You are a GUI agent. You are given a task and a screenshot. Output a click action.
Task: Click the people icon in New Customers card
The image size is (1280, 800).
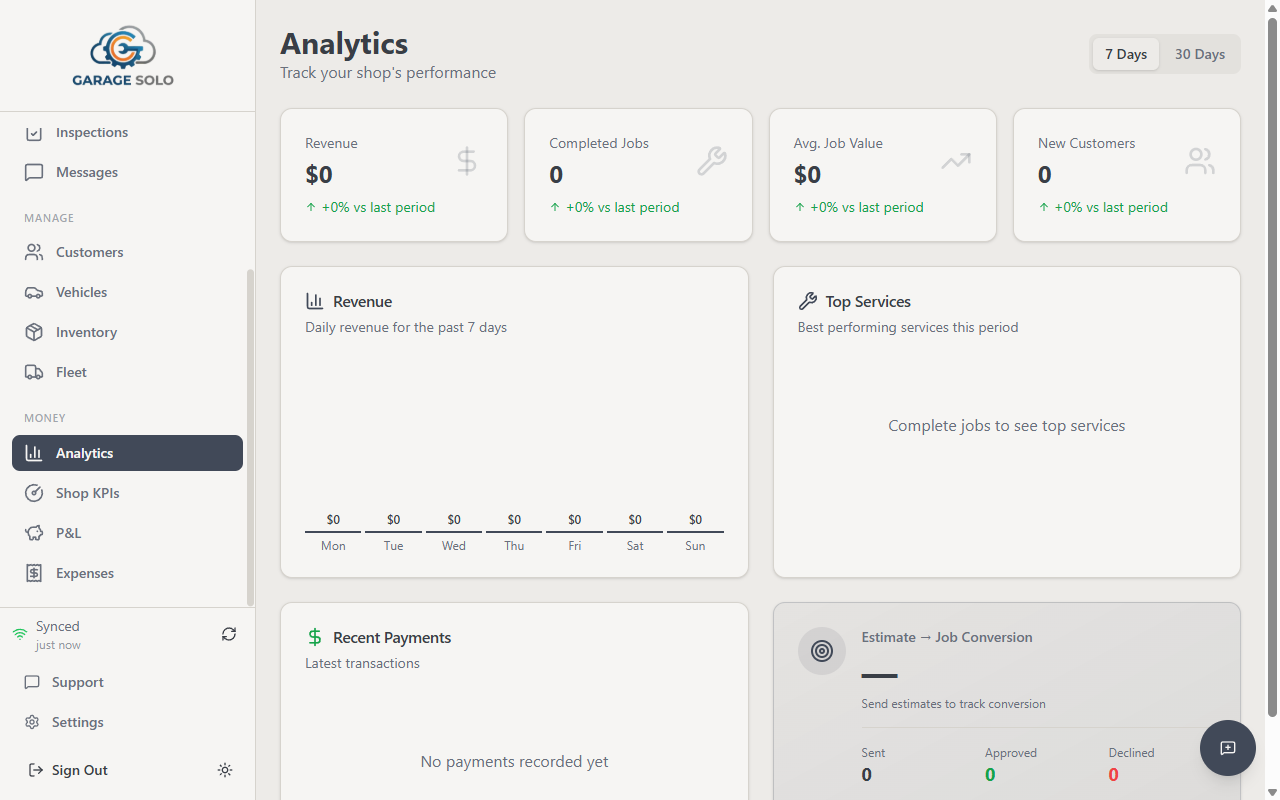pyautogui.click(x=1200, y=161)
